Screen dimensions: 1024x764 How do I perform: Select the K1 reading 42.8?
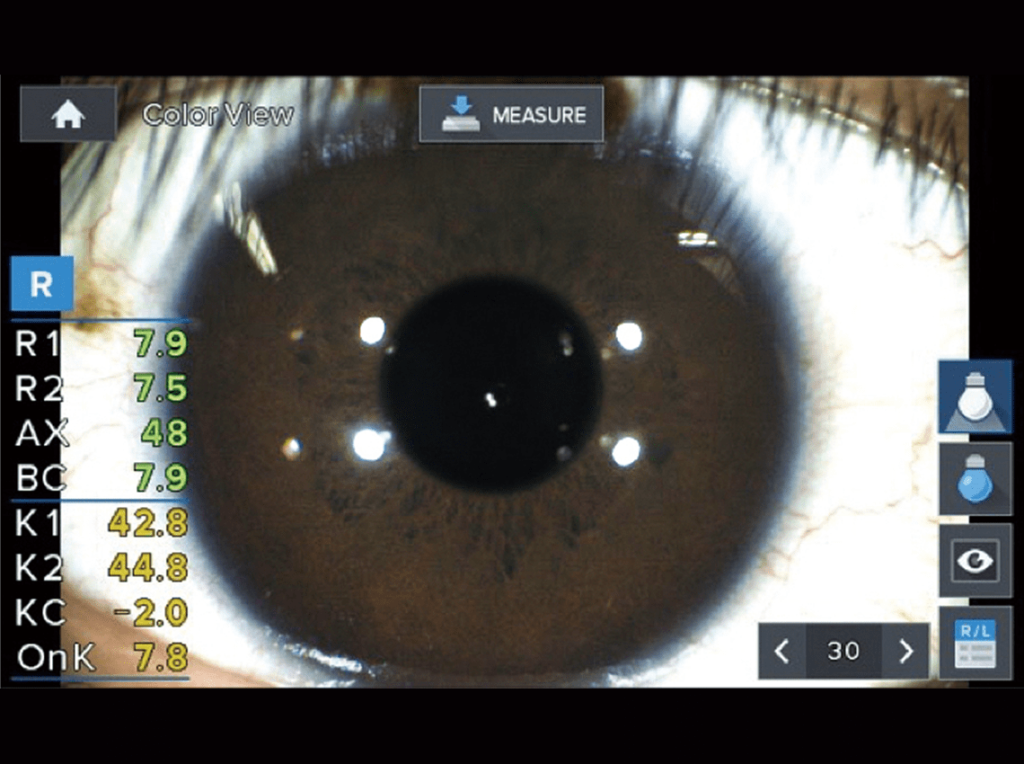click(148, 524)
